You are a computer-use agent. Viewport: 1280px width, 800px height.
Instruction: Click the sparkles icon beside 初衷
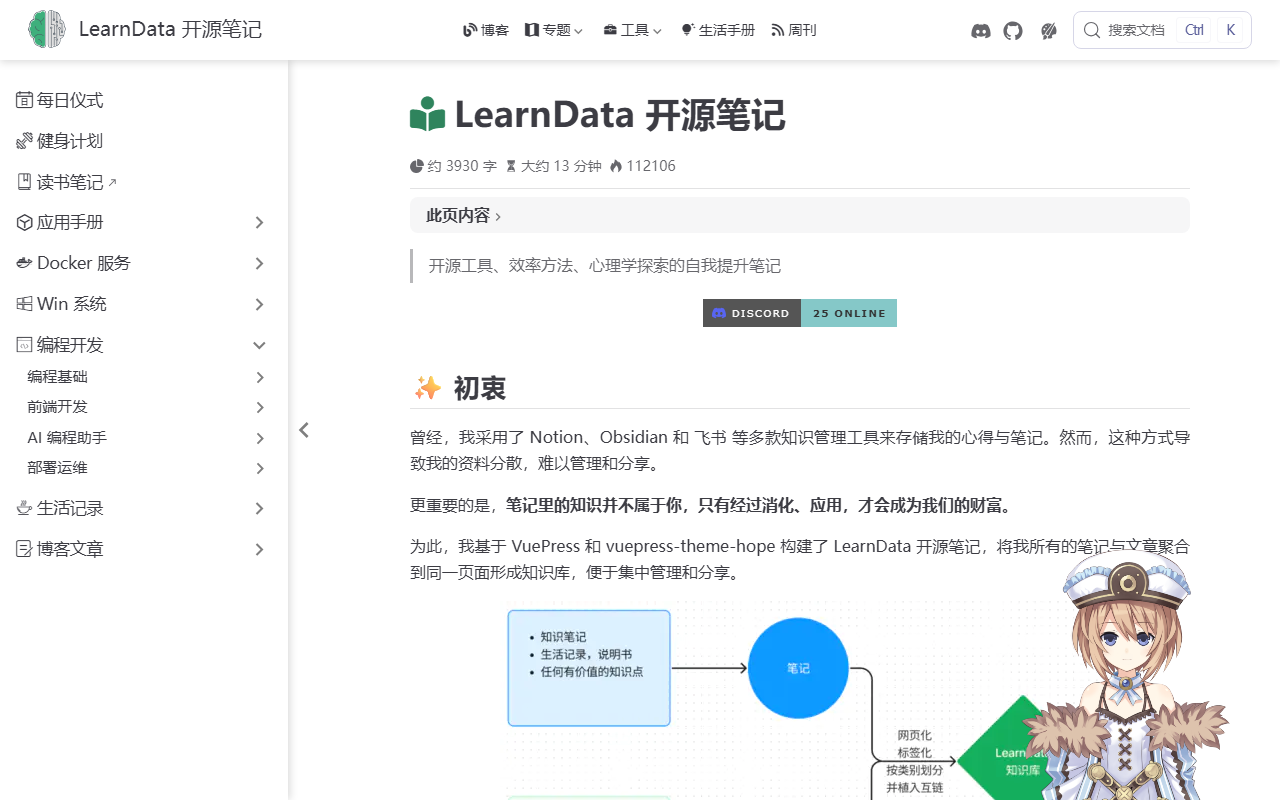pyautogui.click(x=428, y=388)
